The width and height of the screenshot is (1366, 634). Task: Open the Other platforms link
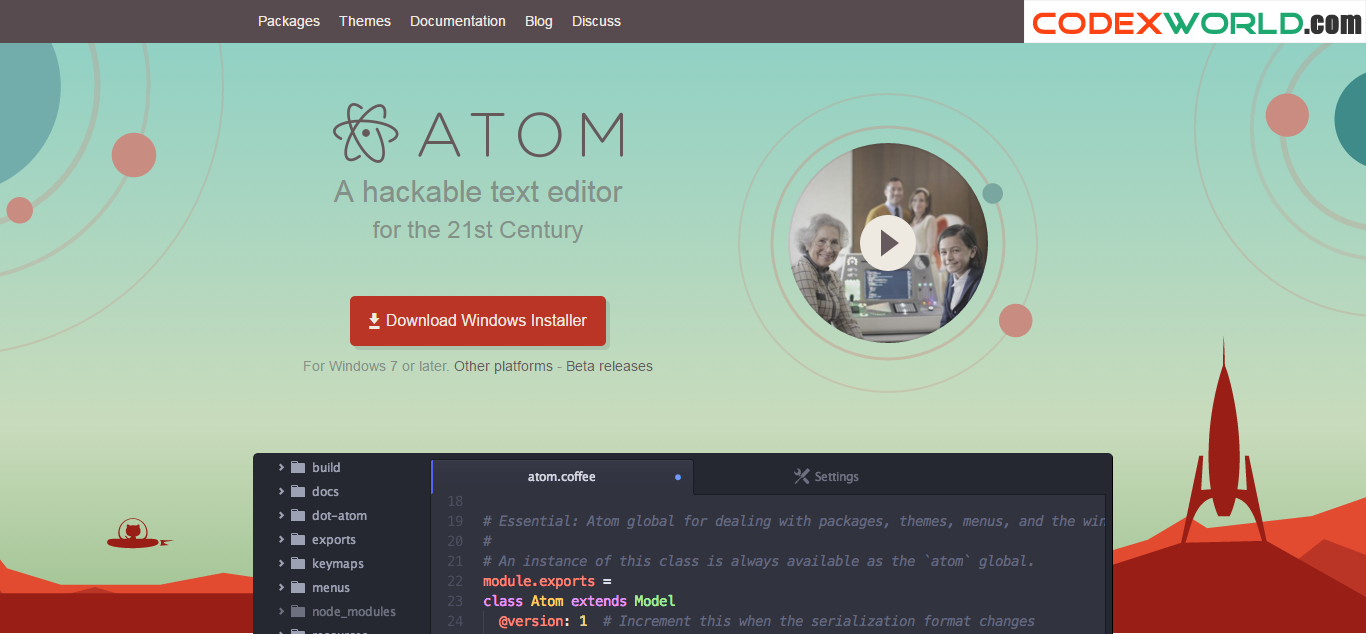click(x=503, y=366)
